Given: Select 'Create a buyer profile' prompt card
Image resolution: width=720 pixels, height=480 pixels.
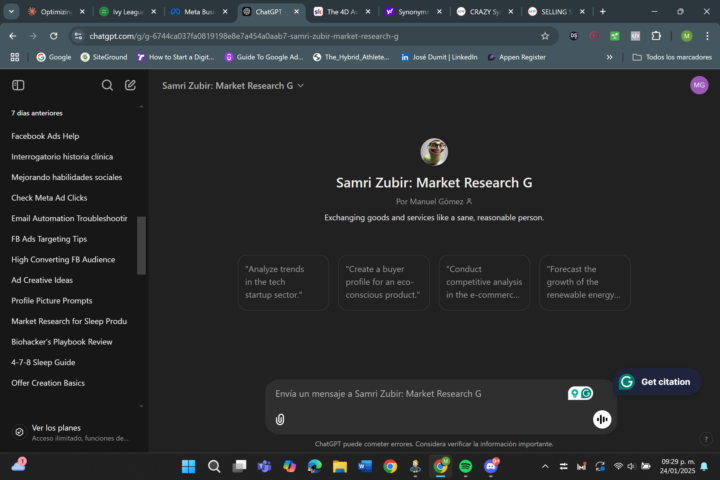Looking at the screenshot, I should (384, 282).
